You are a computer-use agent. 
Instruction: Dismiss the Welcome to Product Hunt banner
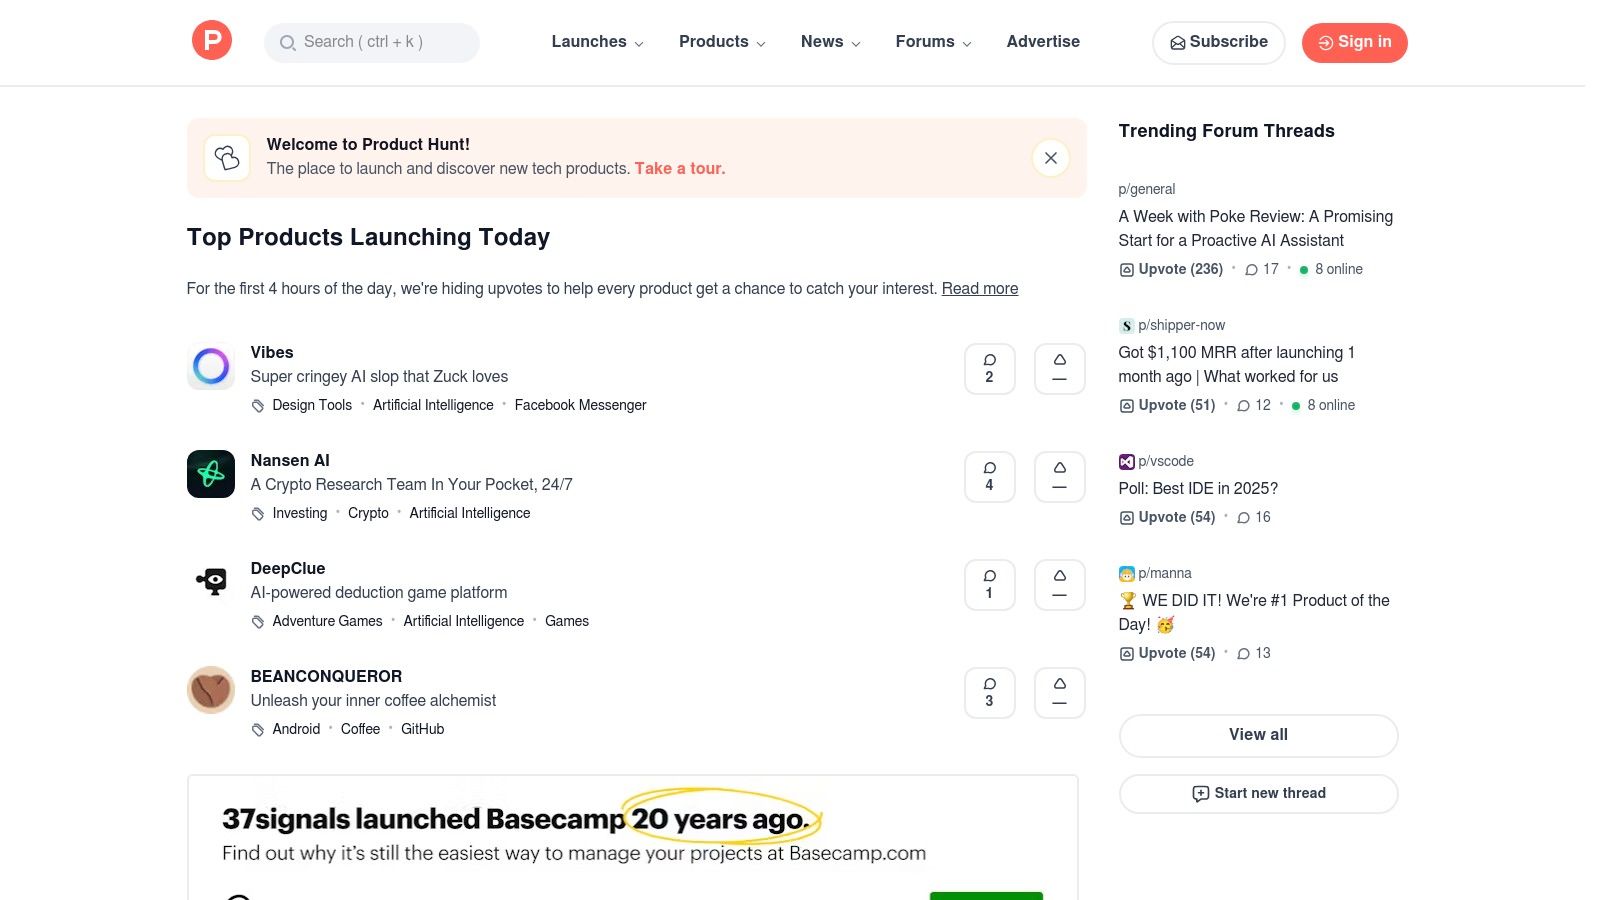click(x=1051, y=158)
